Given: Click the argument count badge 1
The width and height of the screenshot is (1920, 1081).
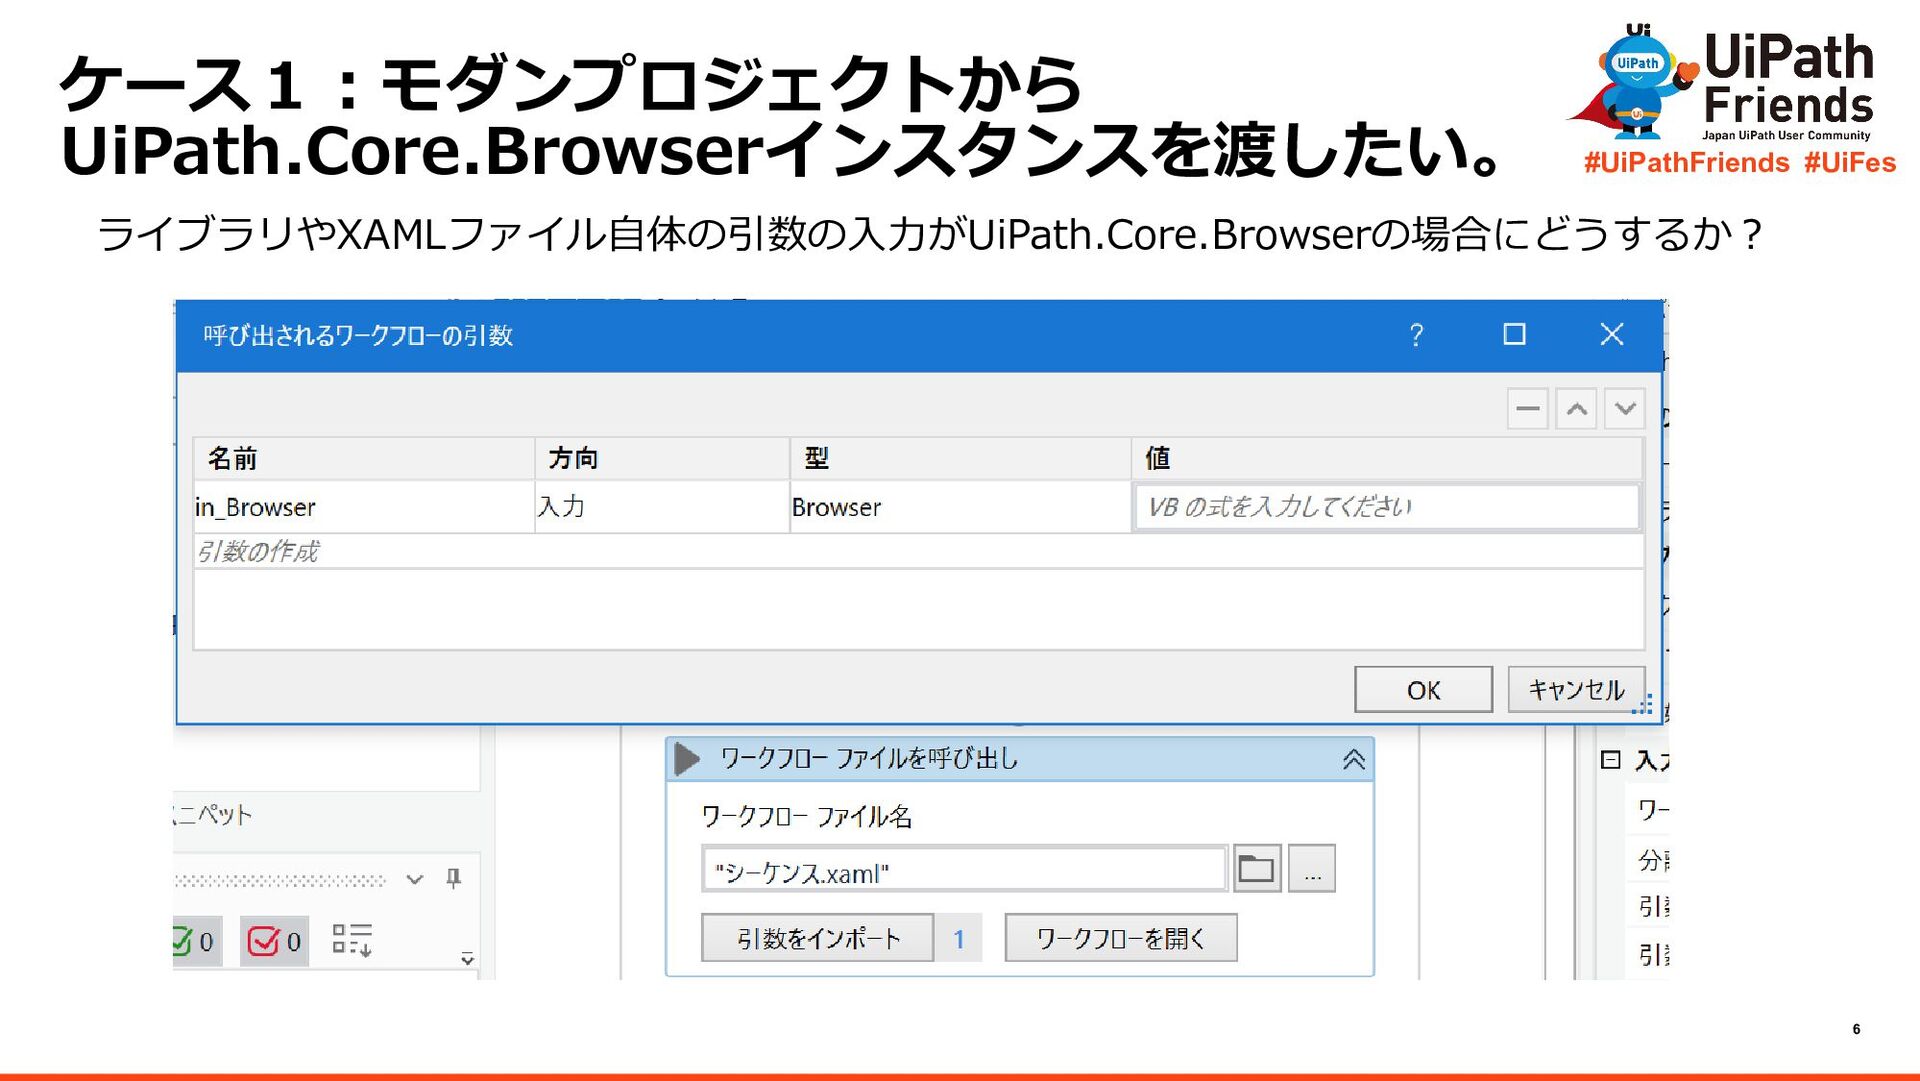Looking at the screenshot, I should (x=958, y=939).
